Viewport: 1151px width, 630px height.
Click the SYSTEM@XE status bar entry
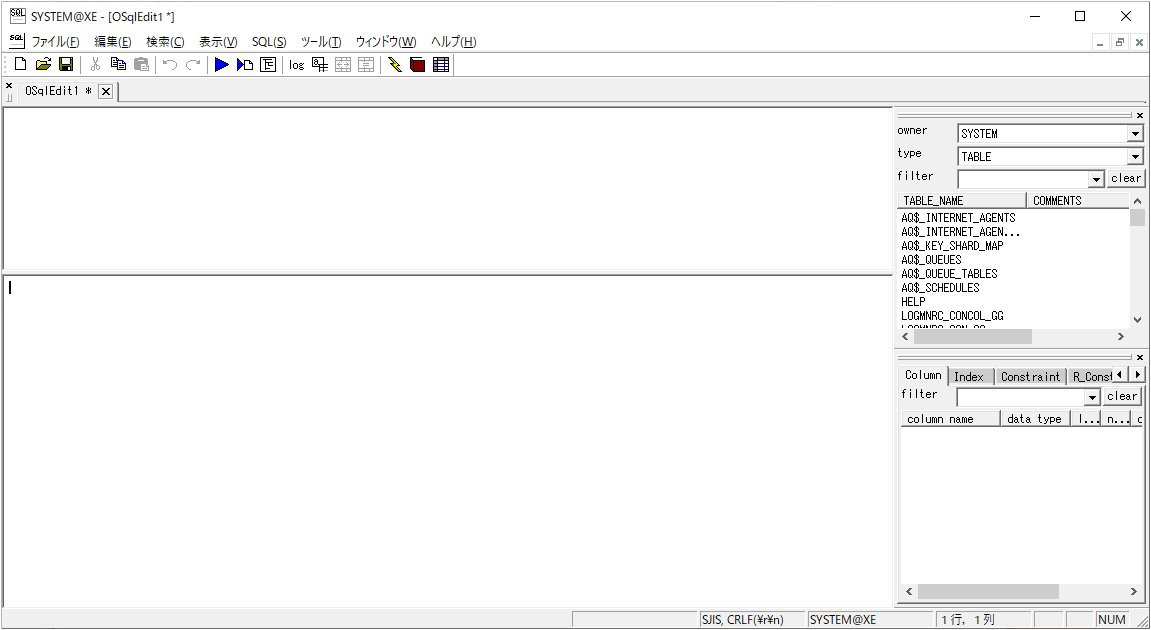(869, 620)
